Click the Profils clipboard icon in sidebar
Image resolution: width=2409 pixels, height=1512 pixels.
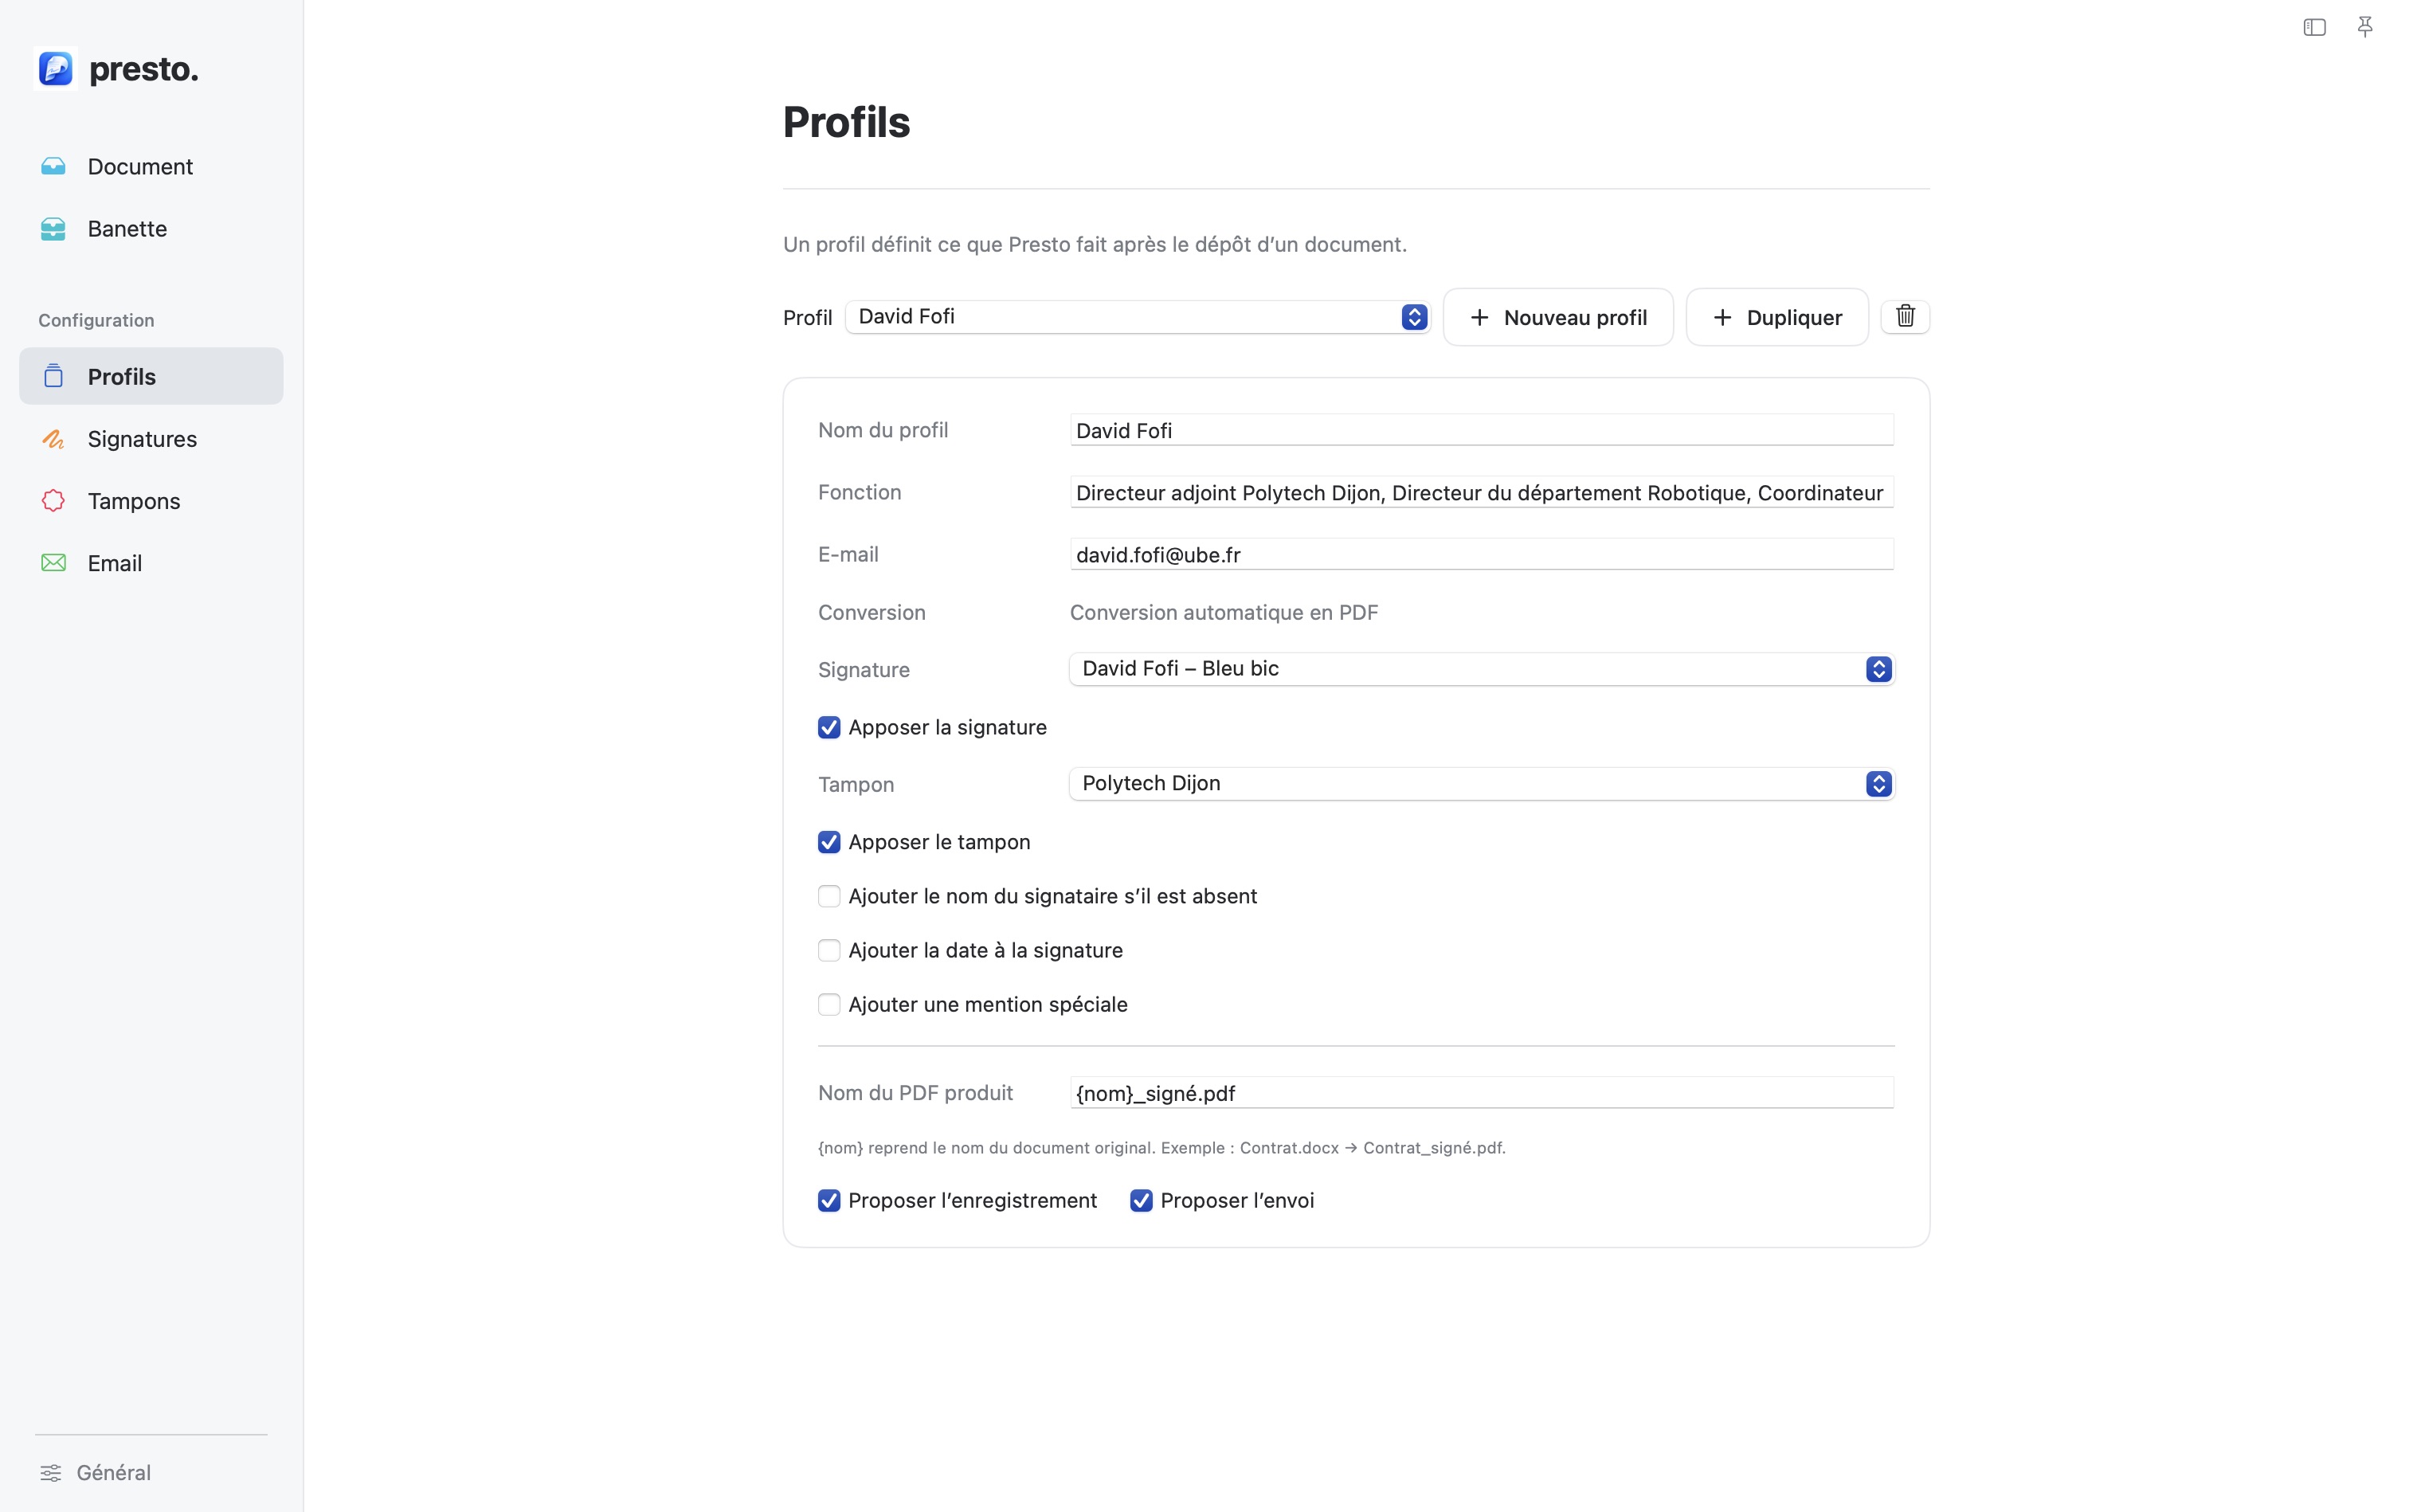[x=53, y=376]
